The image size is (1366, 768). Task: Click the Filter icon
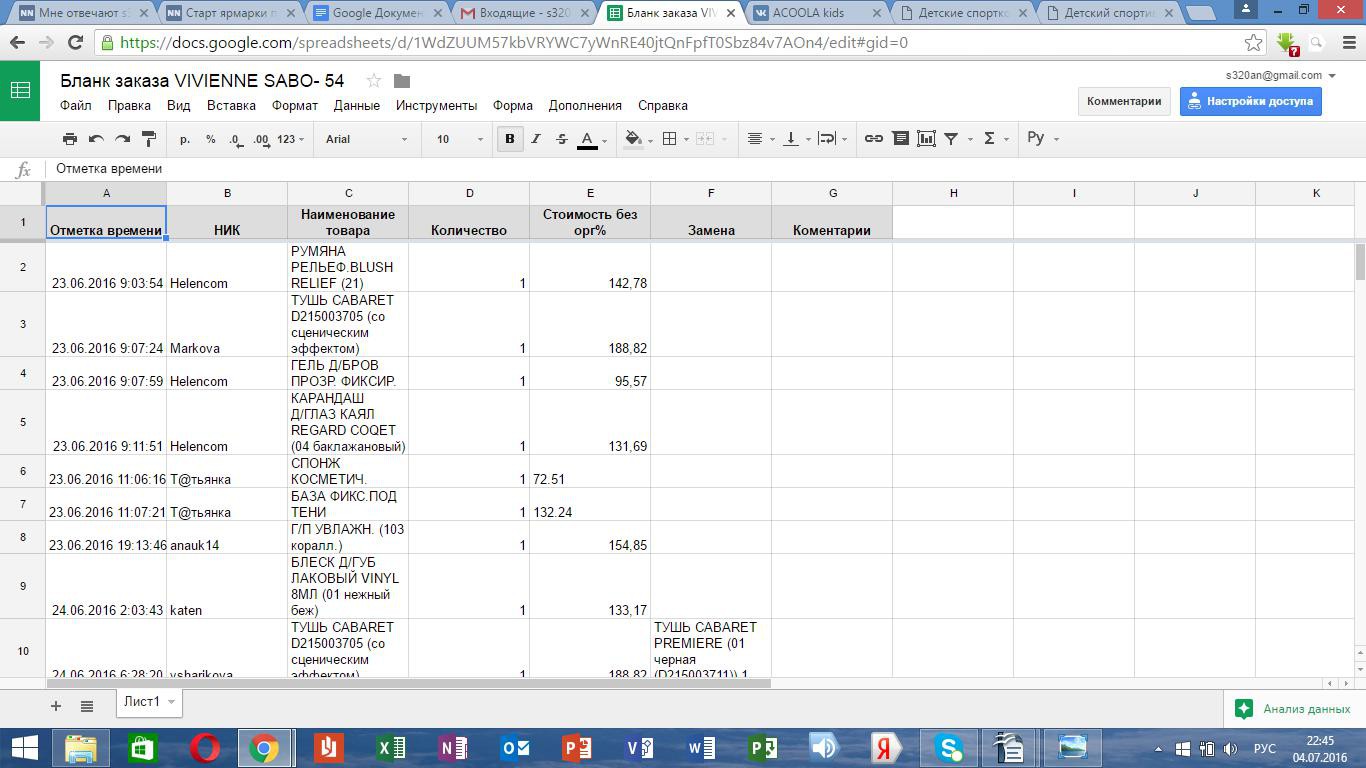click(x=952, y=139)
